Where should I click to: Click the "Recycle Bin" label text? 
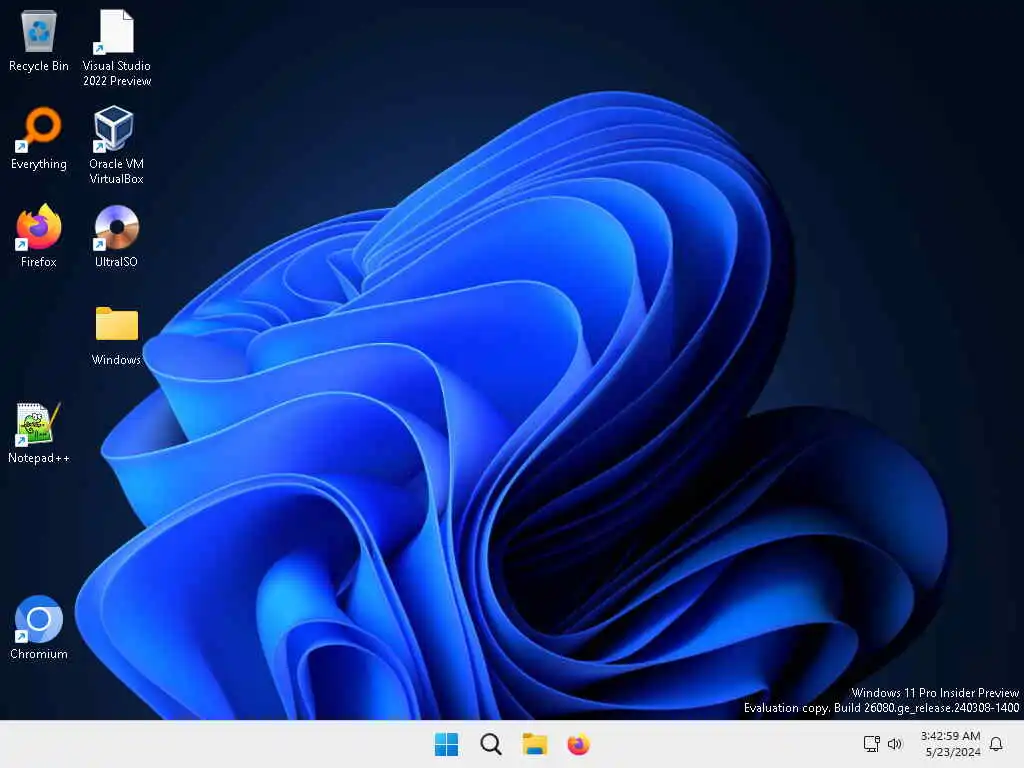click(39, 66)
